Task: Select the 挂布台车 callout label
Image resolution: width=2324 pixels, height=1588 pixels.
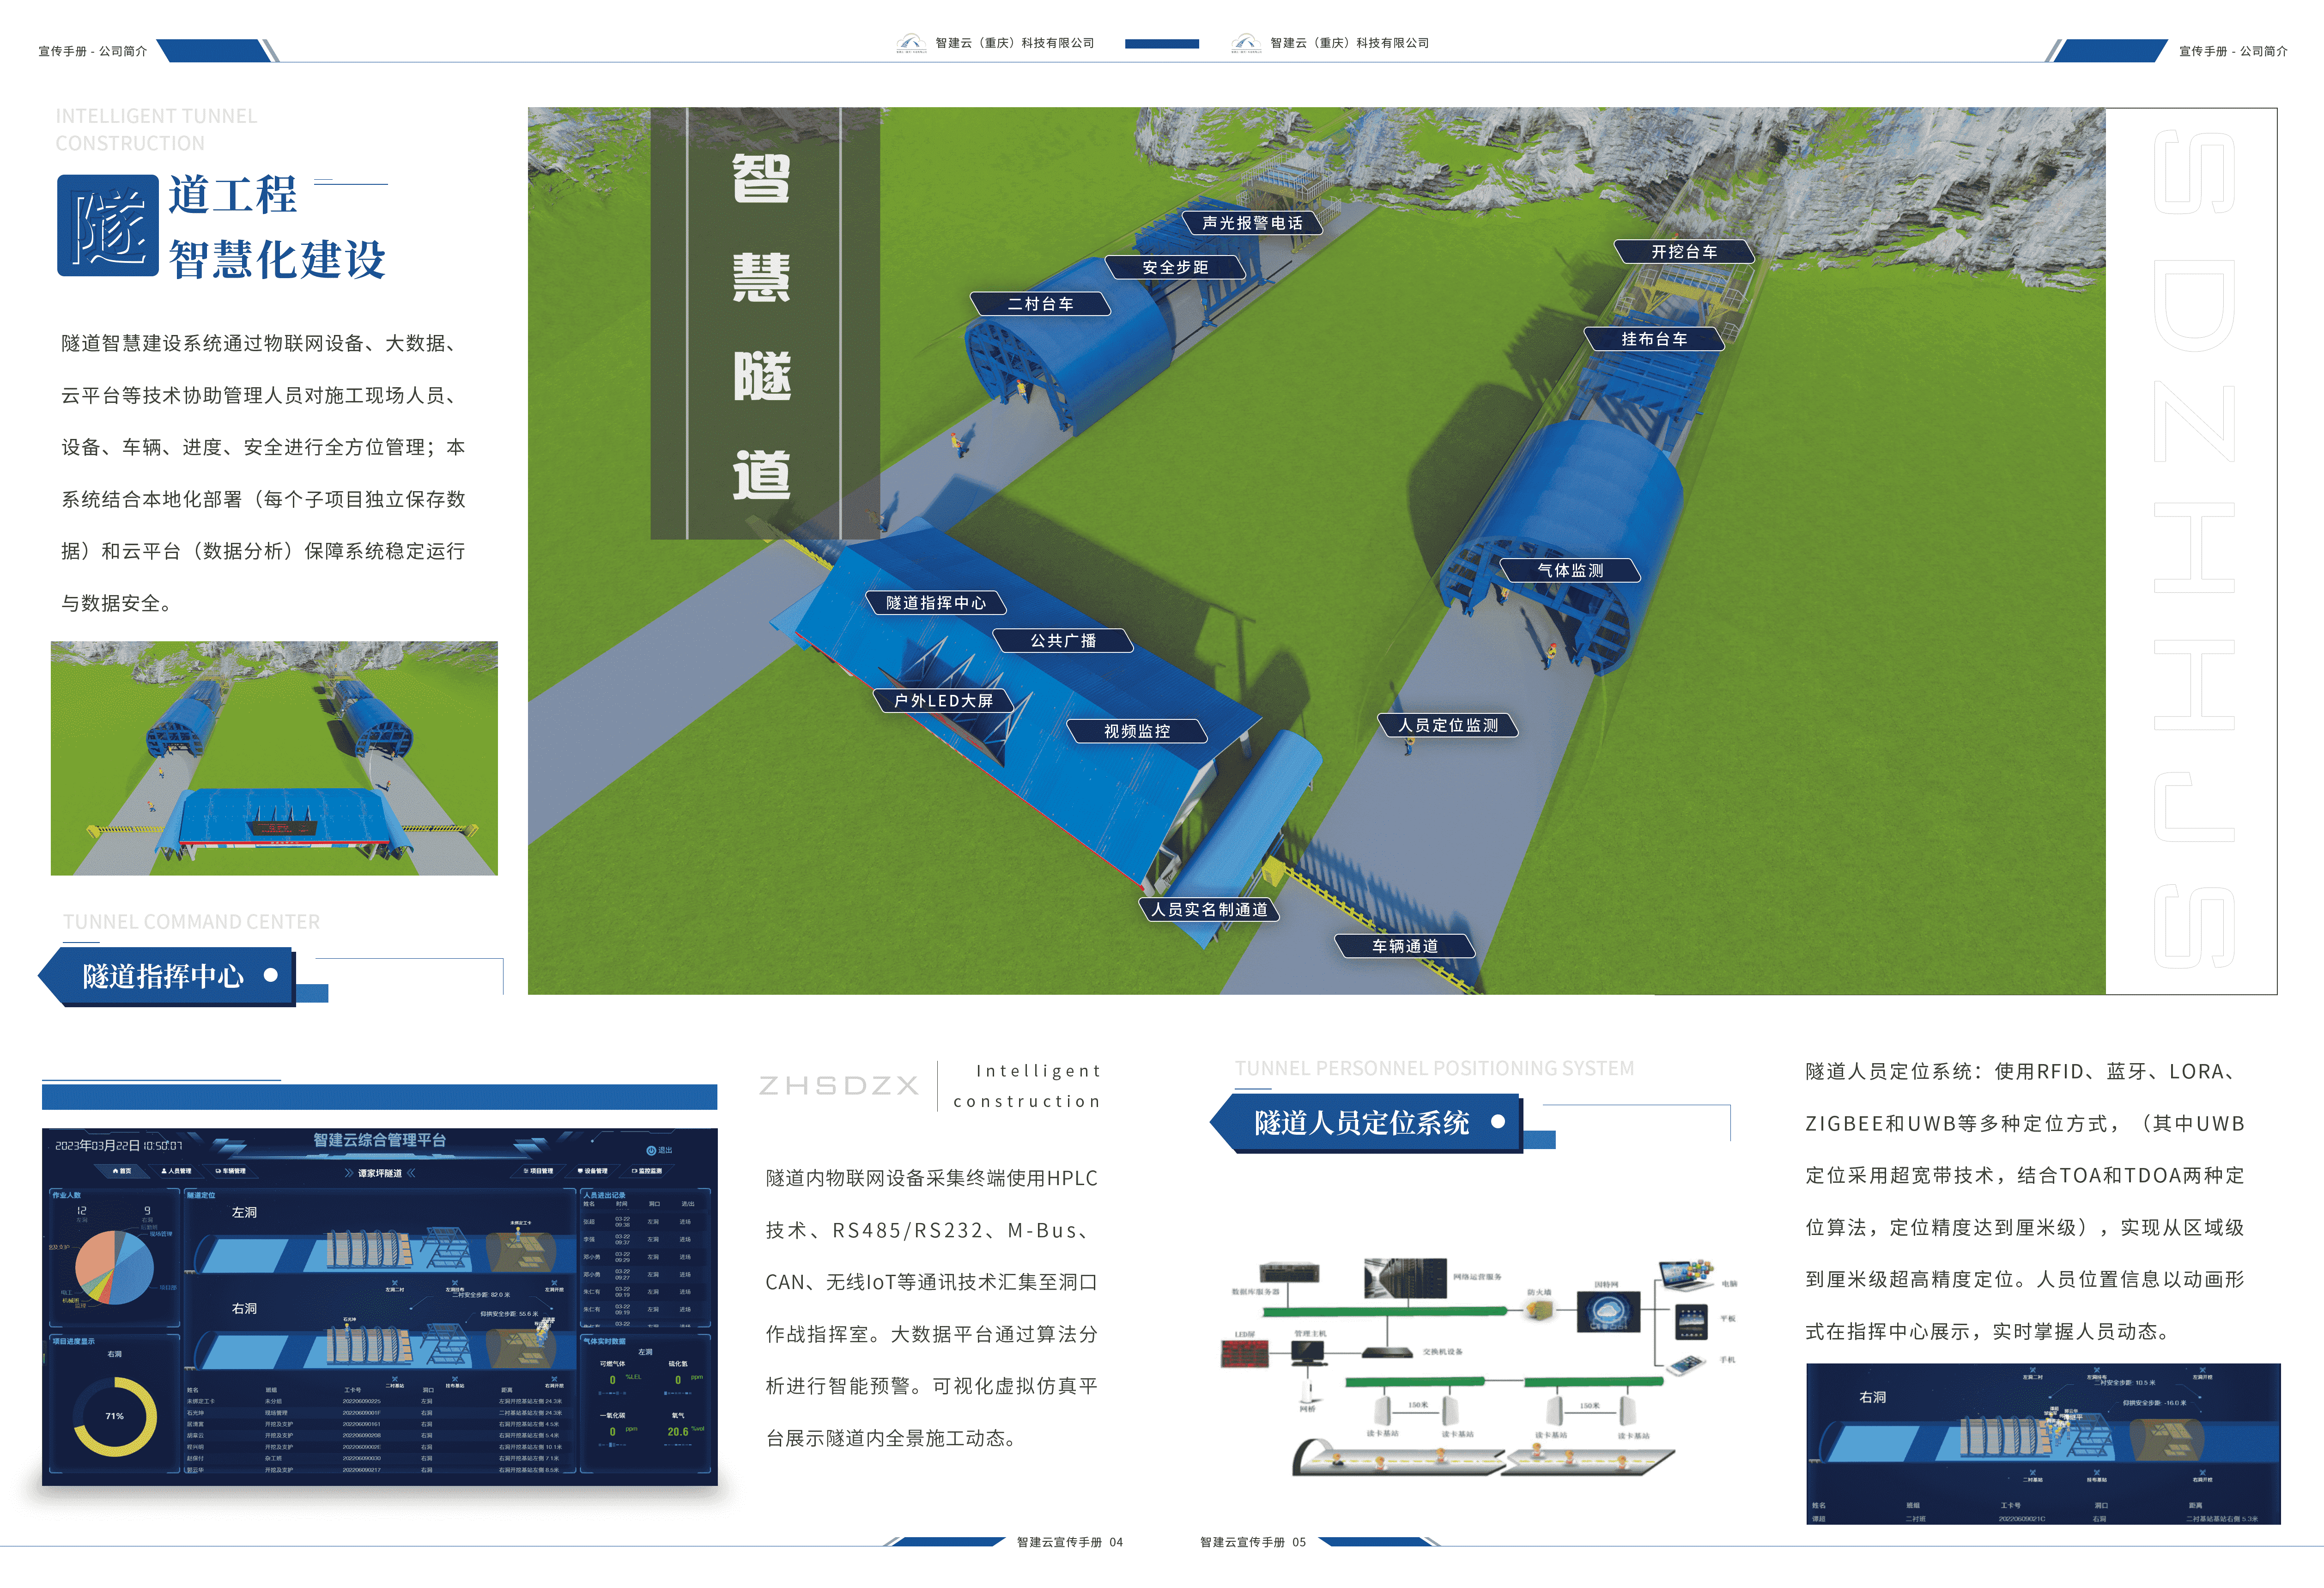Action: click(x=1654, y=339)
